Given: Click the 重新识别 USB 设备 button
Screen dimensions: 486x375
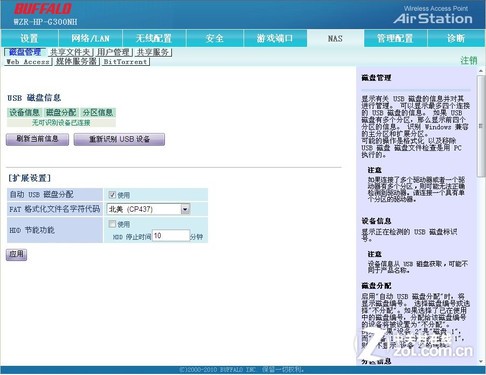Looking at the screenshot, I should point(119,139).
